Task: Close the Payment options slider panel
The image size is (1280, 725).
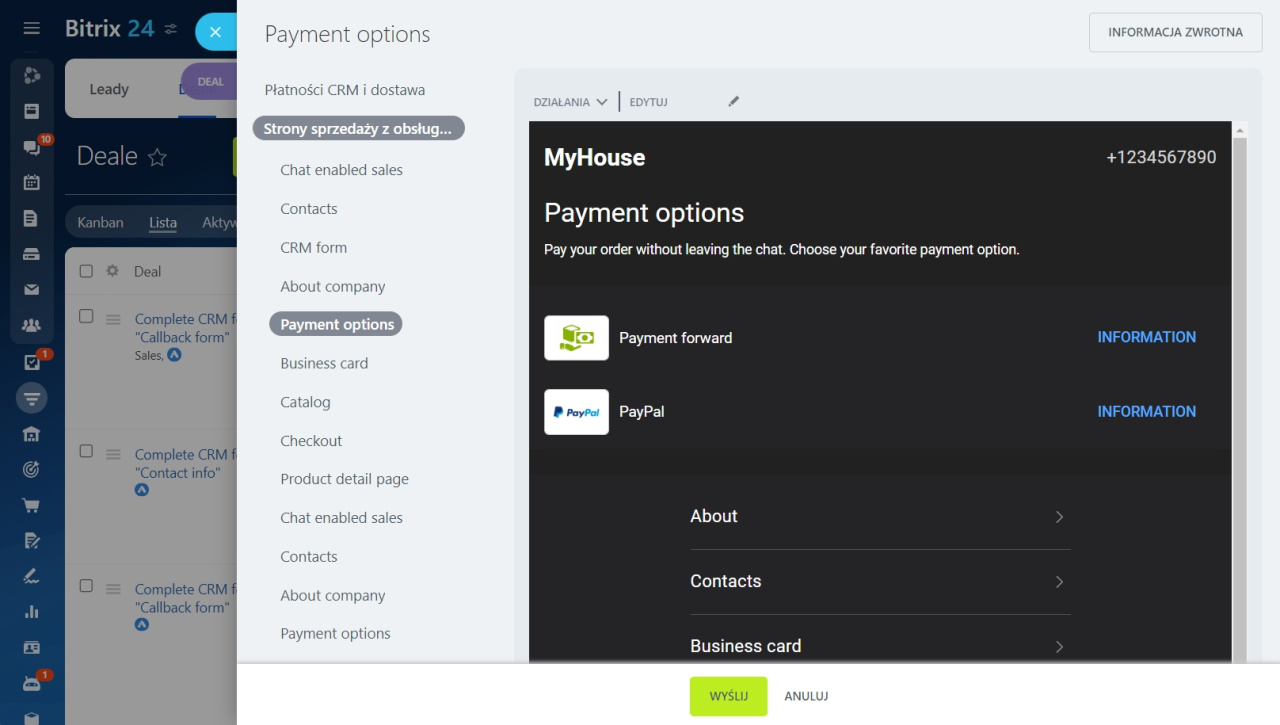Action: (215, 32)
